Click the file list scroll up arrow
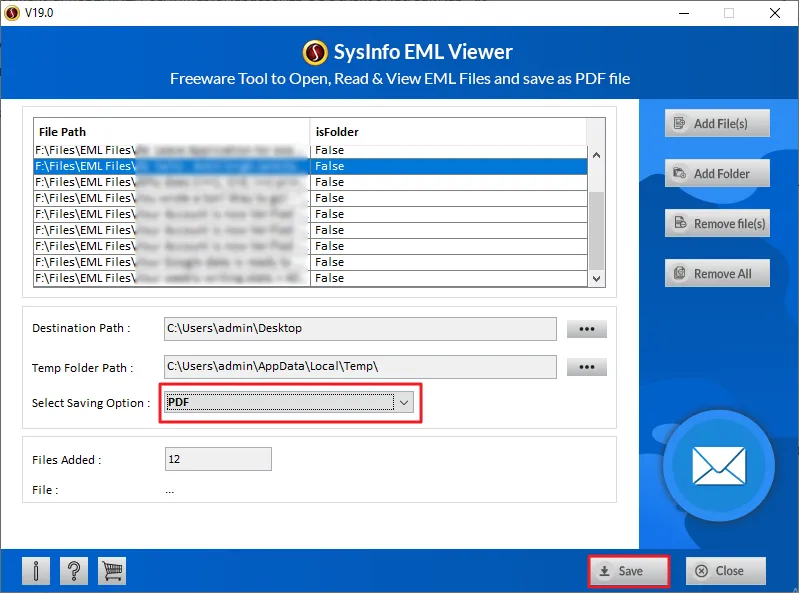The width and height of the screenshot is (799, 593). 596,155
